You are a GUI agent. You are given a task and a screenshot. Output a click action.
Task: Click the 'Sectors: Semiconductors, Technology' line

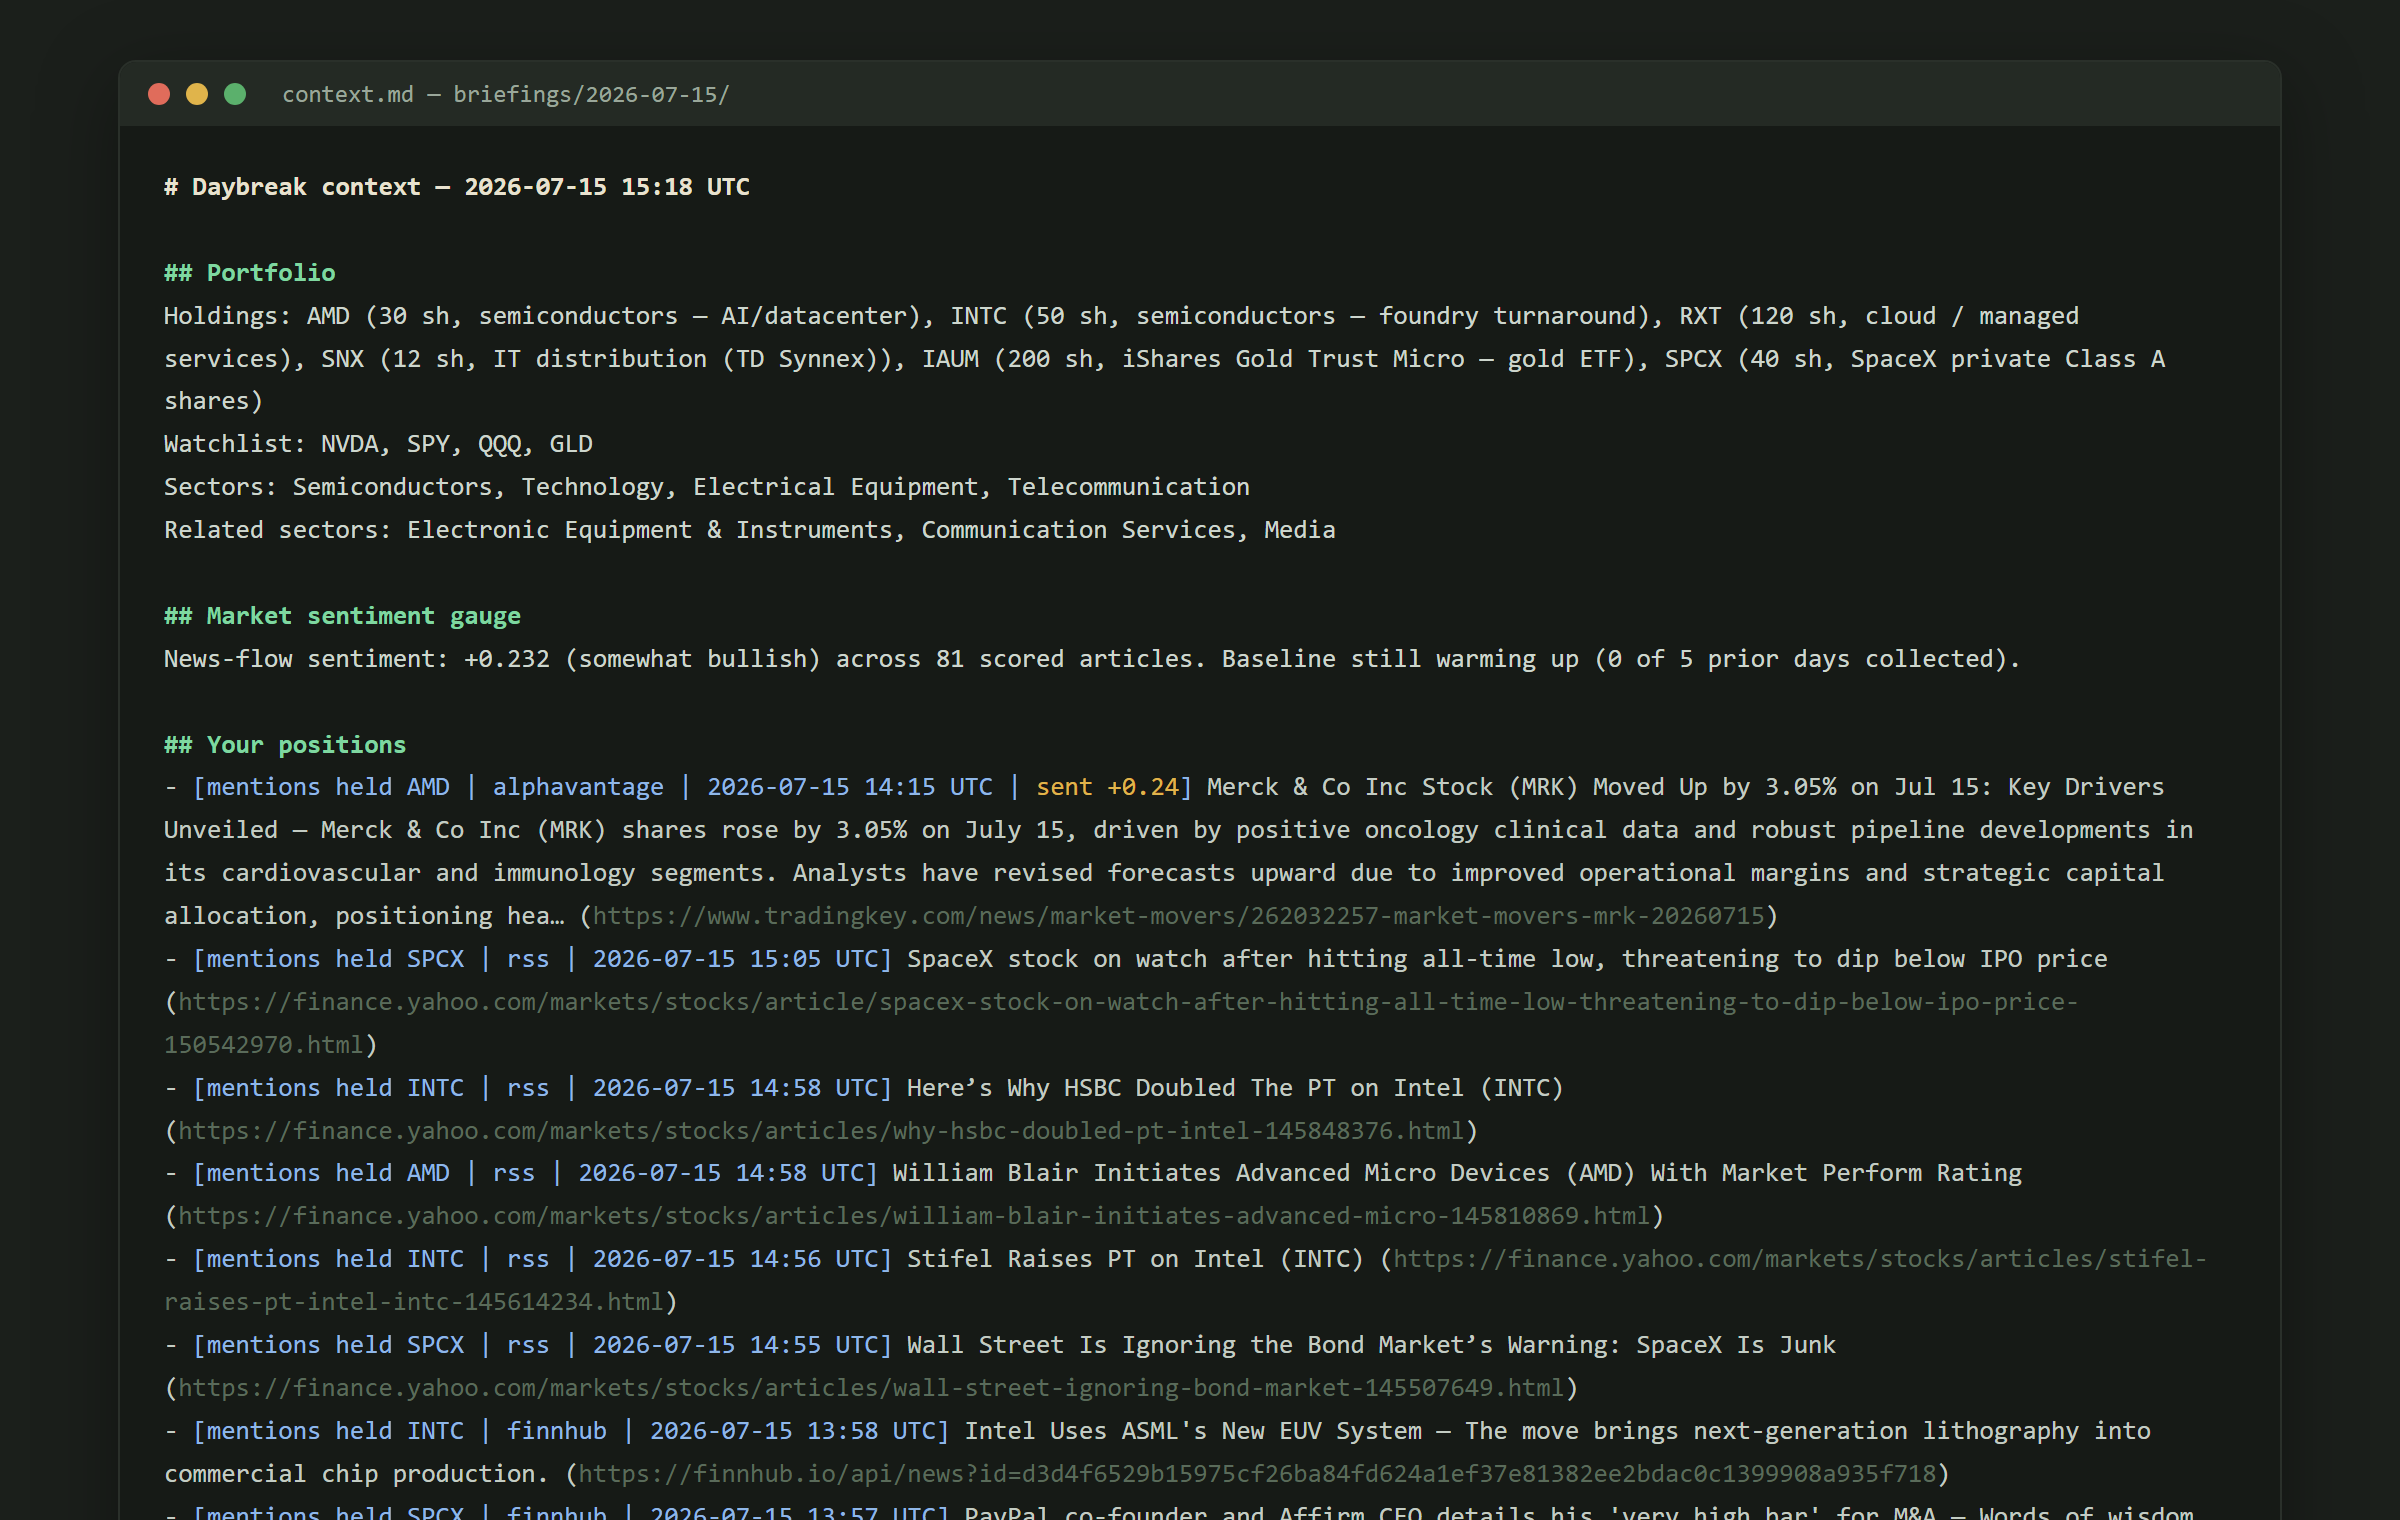click(707, 487)
